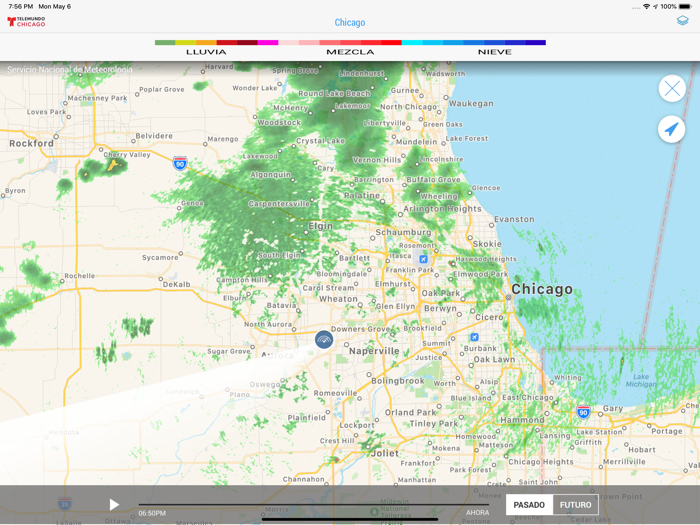This screenshot has height=525, width=700.
Task: Click the I-90 shield near Cherry Valley
Action: (x=180, y=163)
